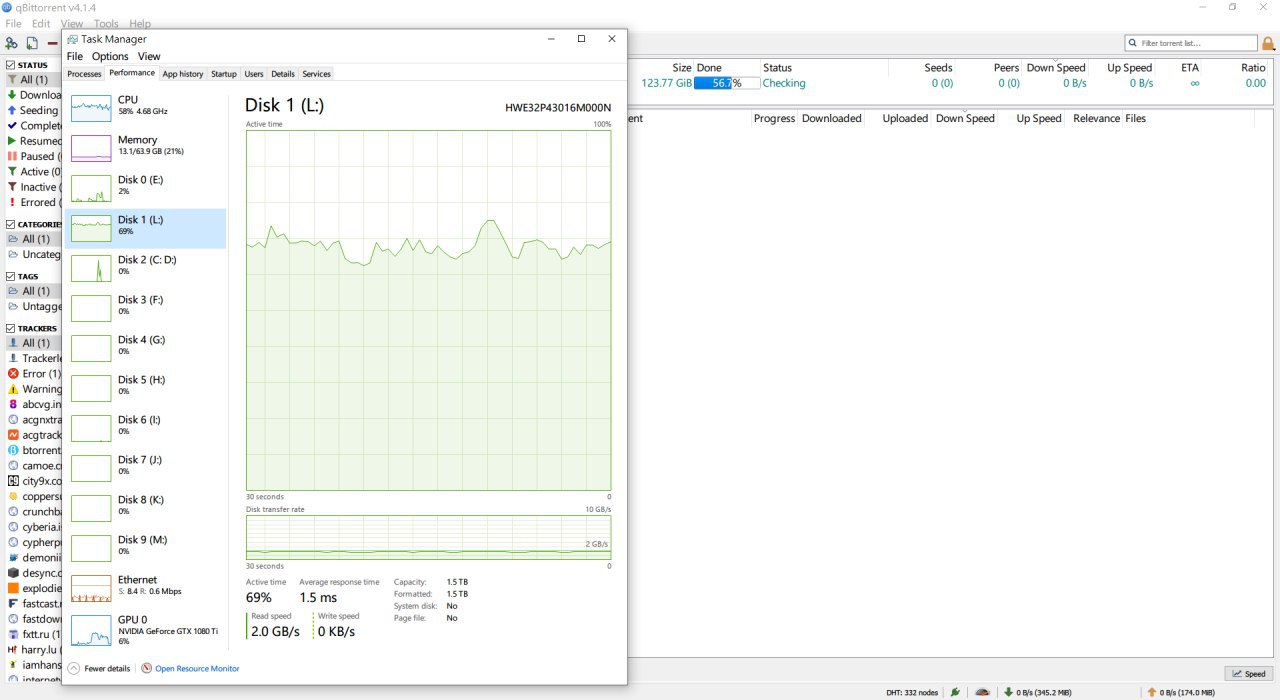Click the connection status plug icon

[955, 692]
